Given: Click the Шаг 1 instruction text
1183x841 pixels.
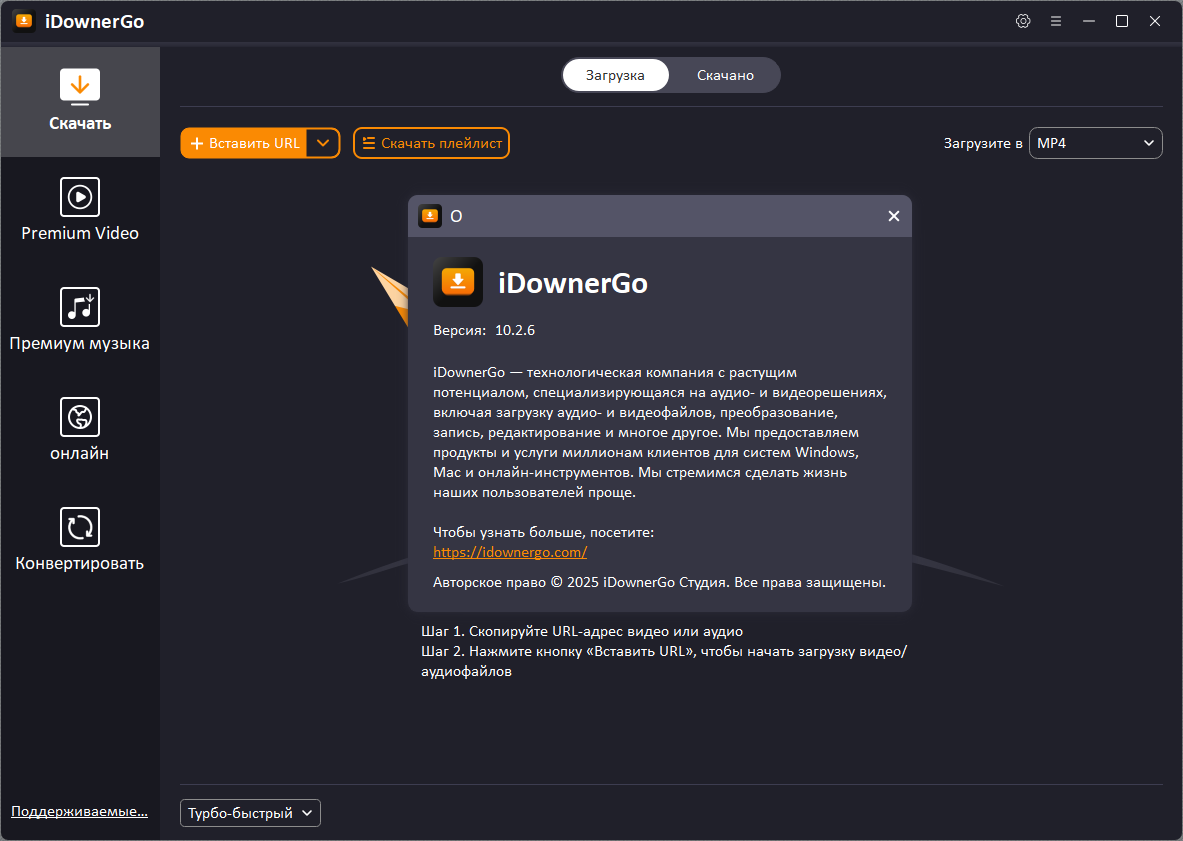Looking at the screenshot, I should [582, 631].
